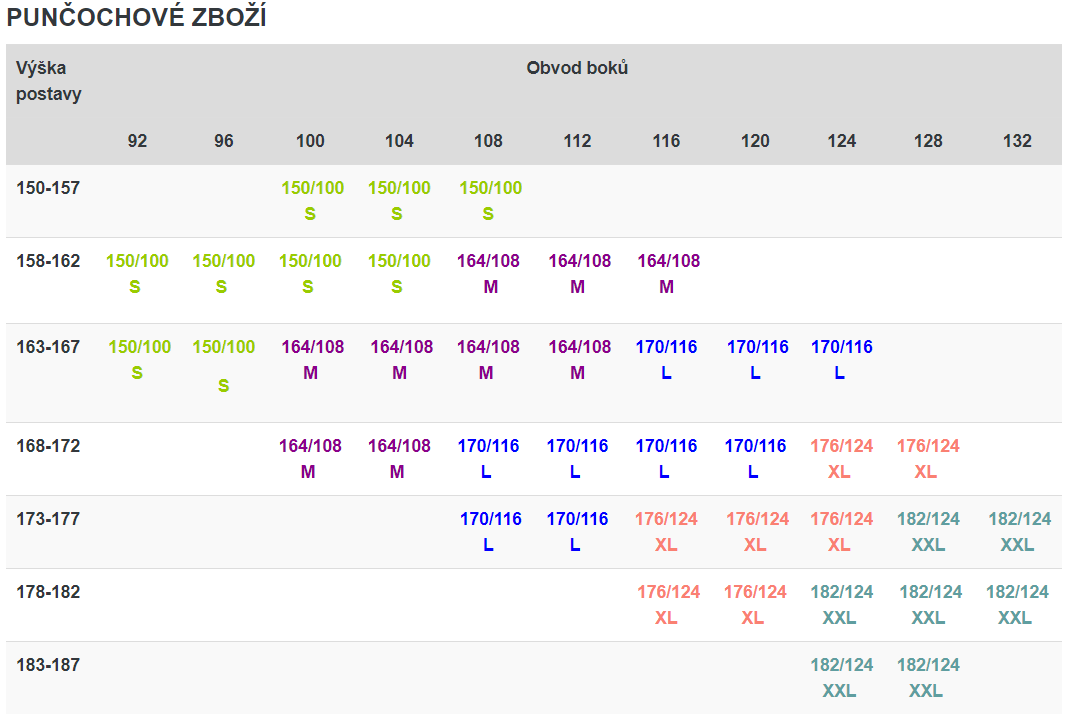This screenshot has height=727, width=1074.
Task: Select hip circumference column header 132
Action: pyautogui.click(x=1017, y=141)
